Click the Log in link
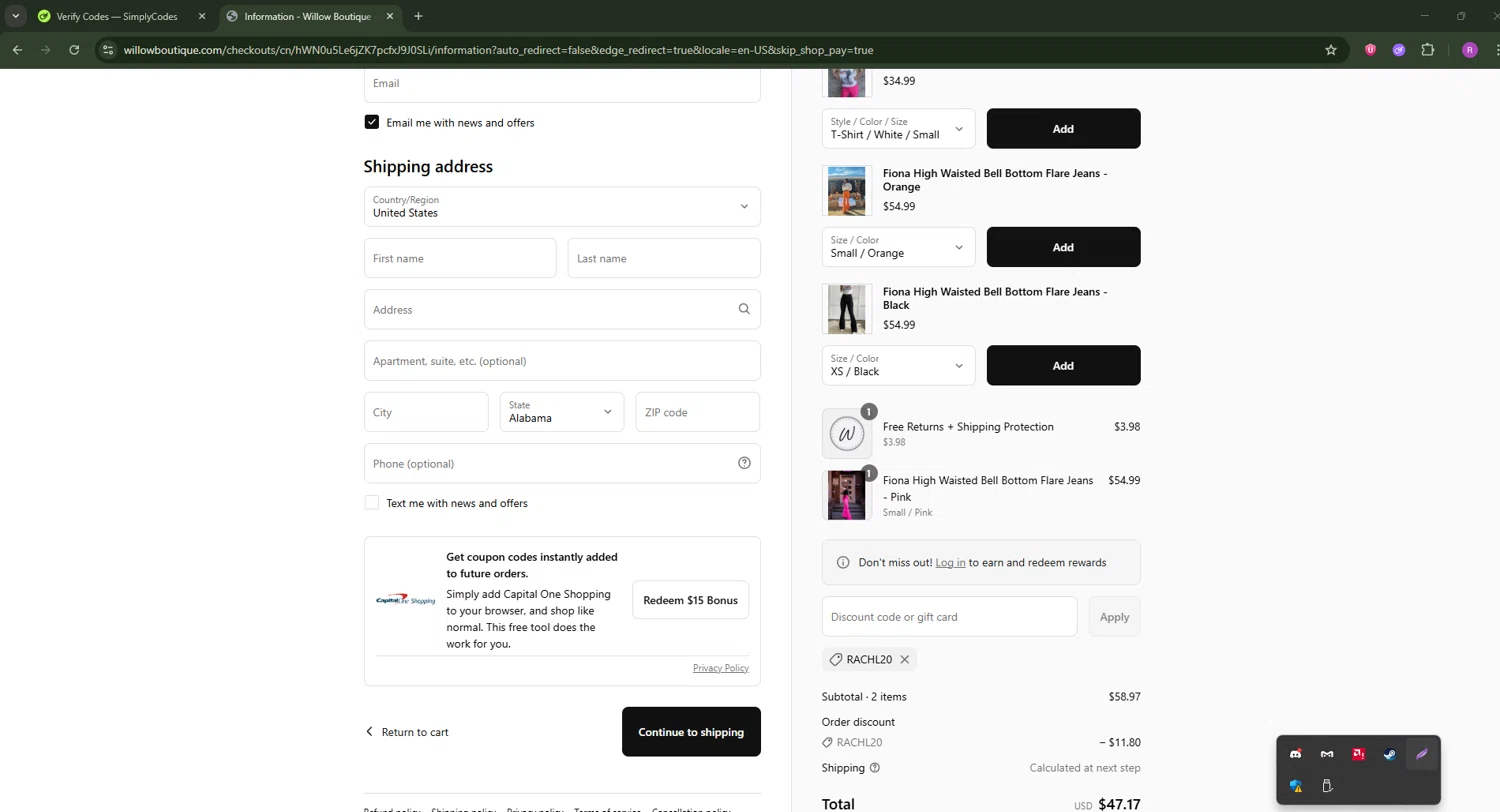 (x=950, y=562)
